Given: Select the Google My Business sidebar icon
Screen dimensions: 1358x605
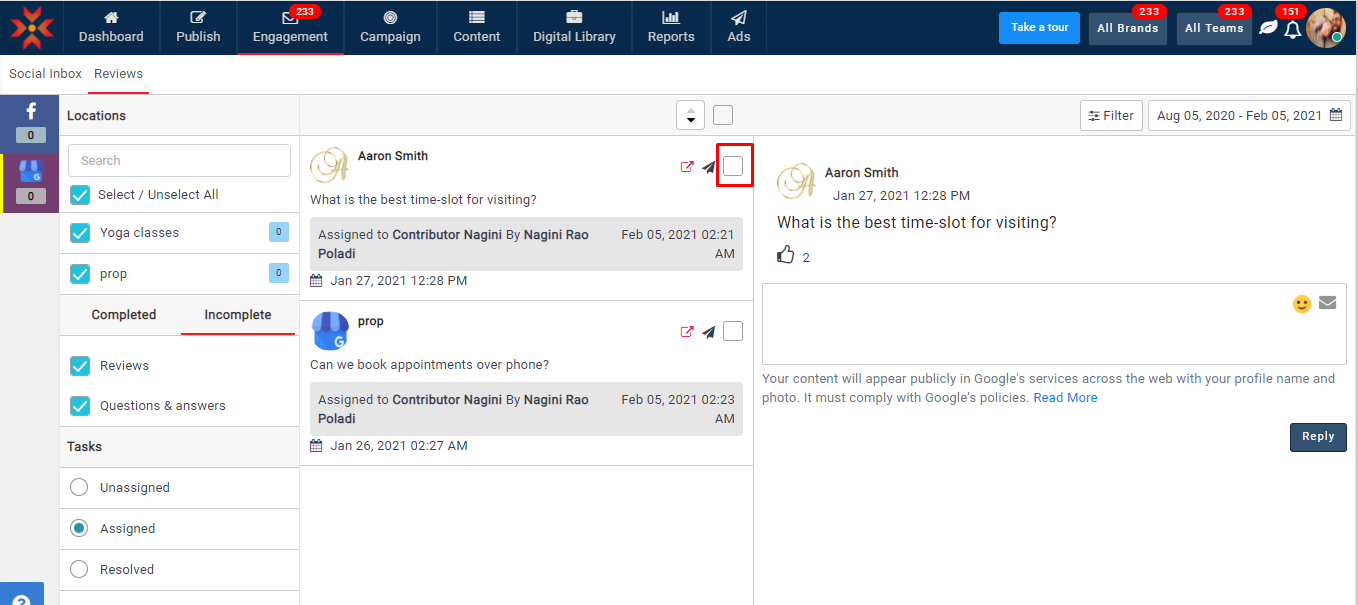Looking at the screenshot, I should pyautogui.click(x=30, y=171).
